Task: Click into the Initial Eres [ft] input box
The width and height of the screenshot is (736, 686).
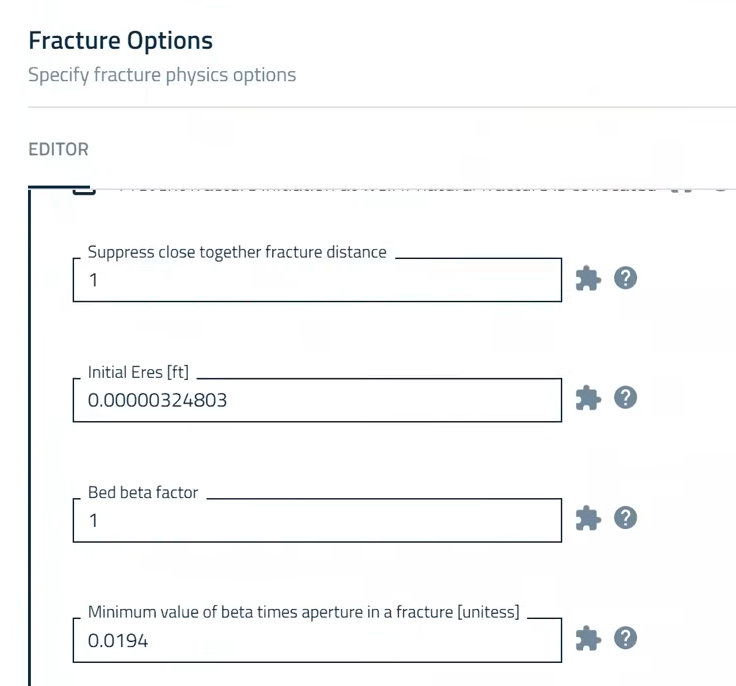Action: tap(317, 400)
